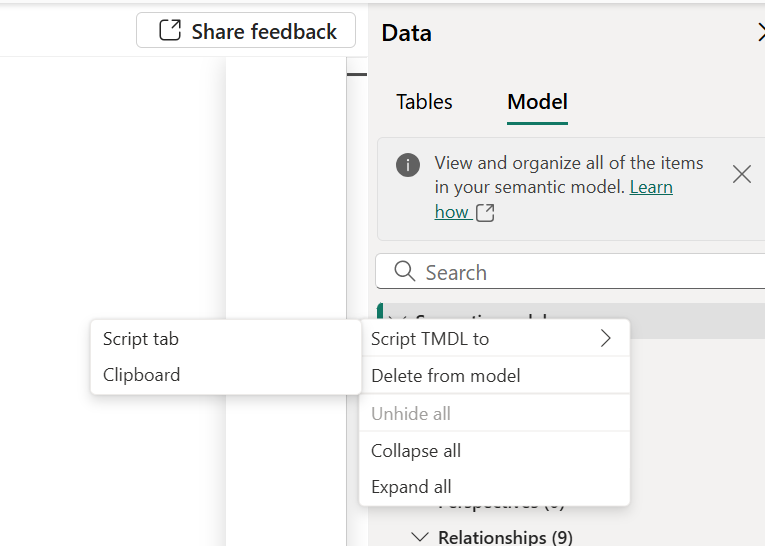The width and height of the screenshot is (765, 546).
Task: Click the info icon in the banner
Action: (x=408, y=165)
